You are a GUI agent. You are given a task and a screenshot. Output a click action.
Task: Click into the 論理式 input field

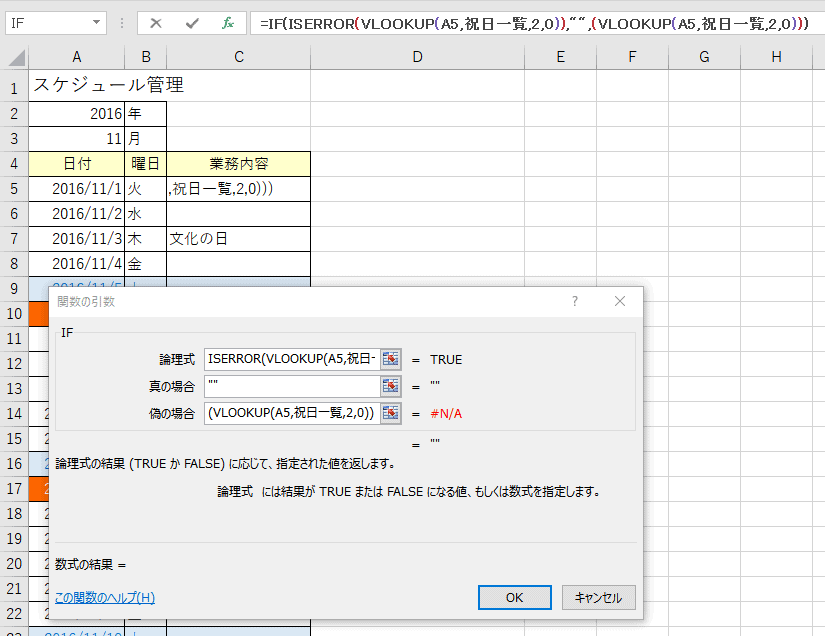[291, 359]
